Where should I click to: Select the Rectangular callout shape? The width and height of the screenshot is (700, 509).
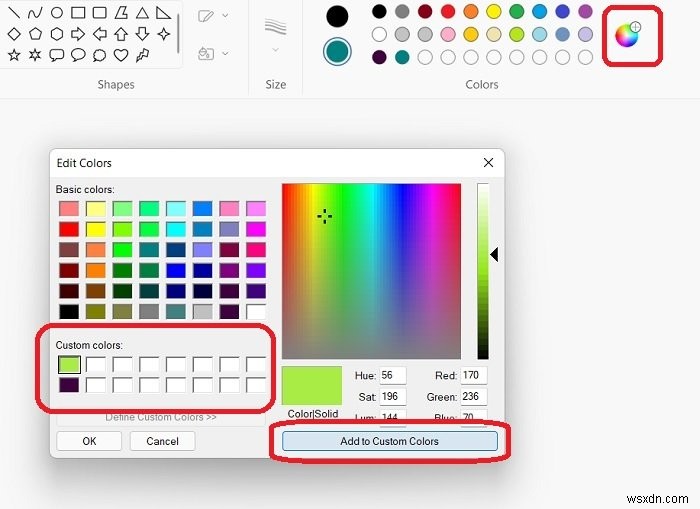point(57,55)
